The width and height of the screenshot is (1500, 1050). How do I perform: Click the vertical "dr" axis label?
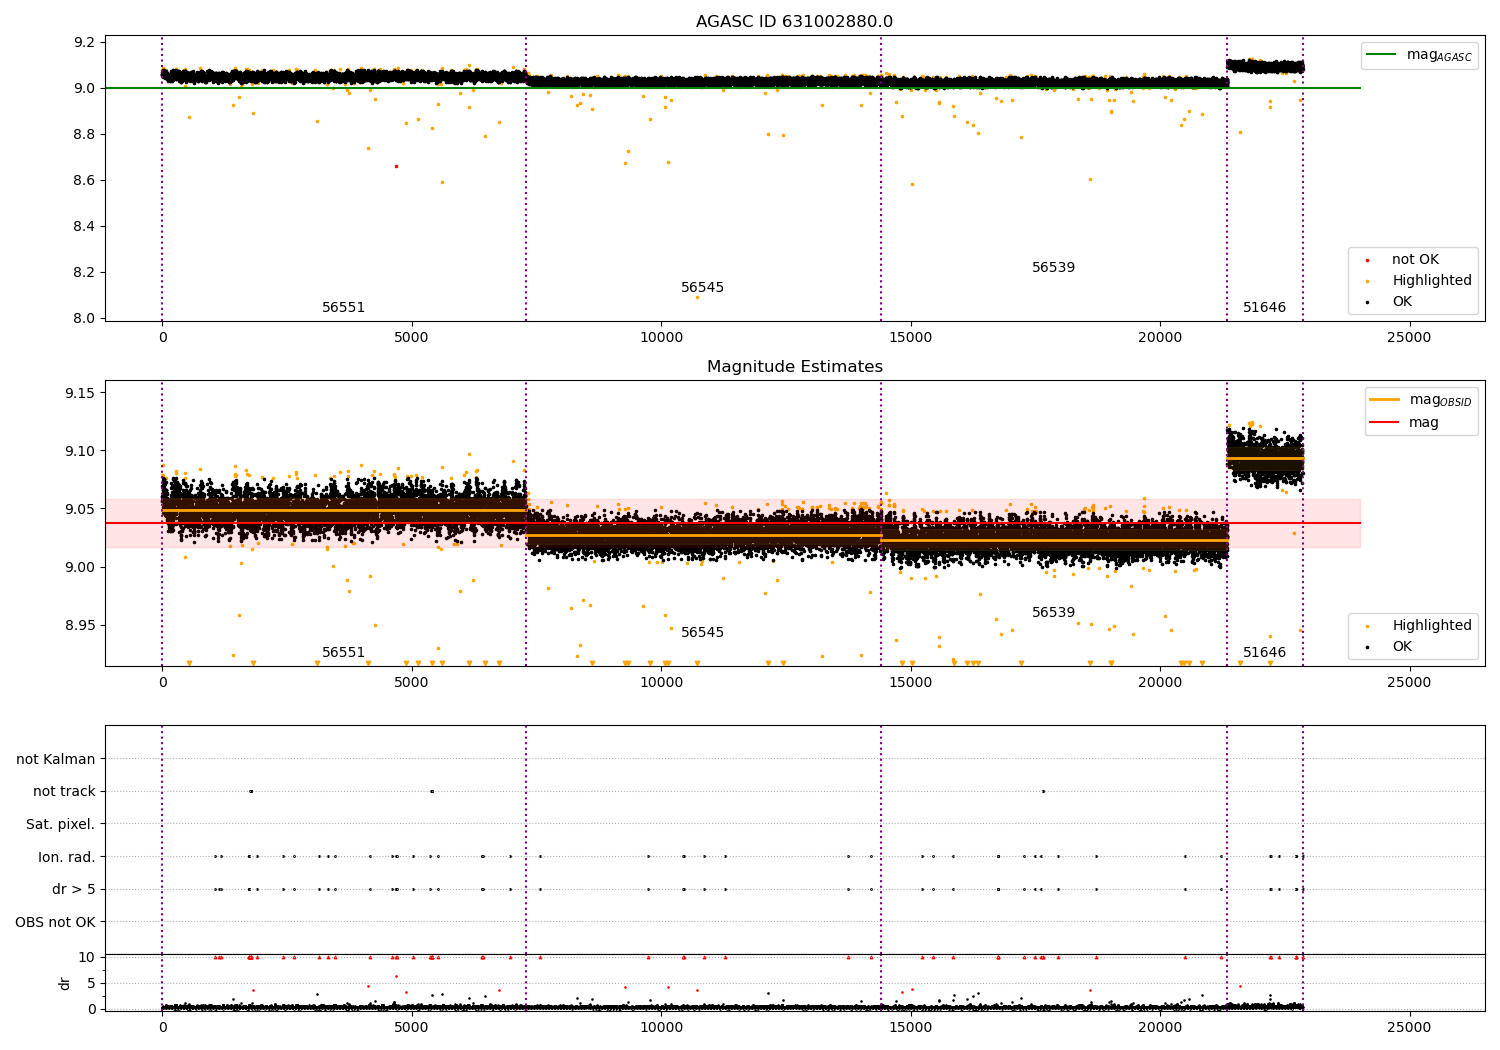65,983
